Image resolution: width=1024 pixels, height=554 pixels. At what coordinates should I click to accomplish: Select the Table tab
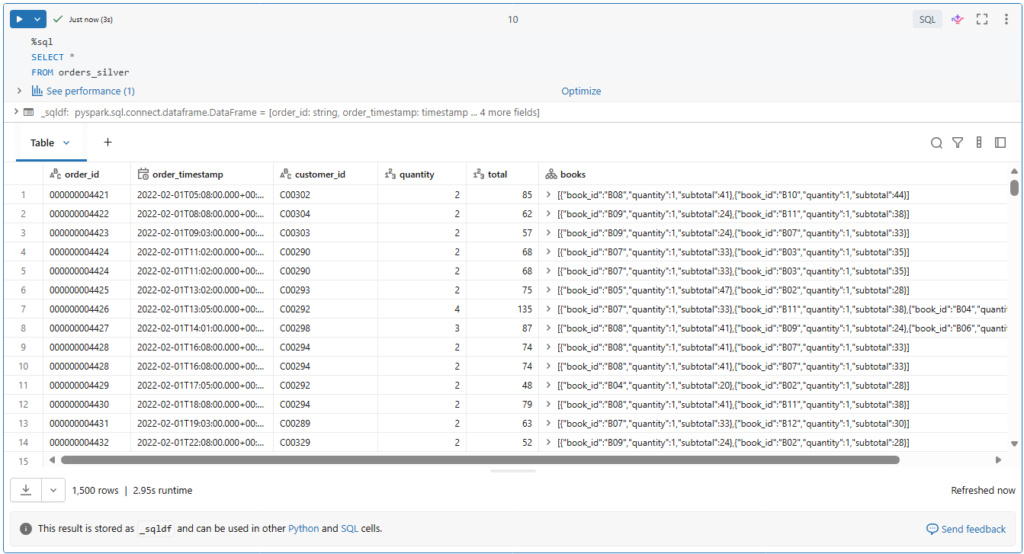tap(50, 143)
